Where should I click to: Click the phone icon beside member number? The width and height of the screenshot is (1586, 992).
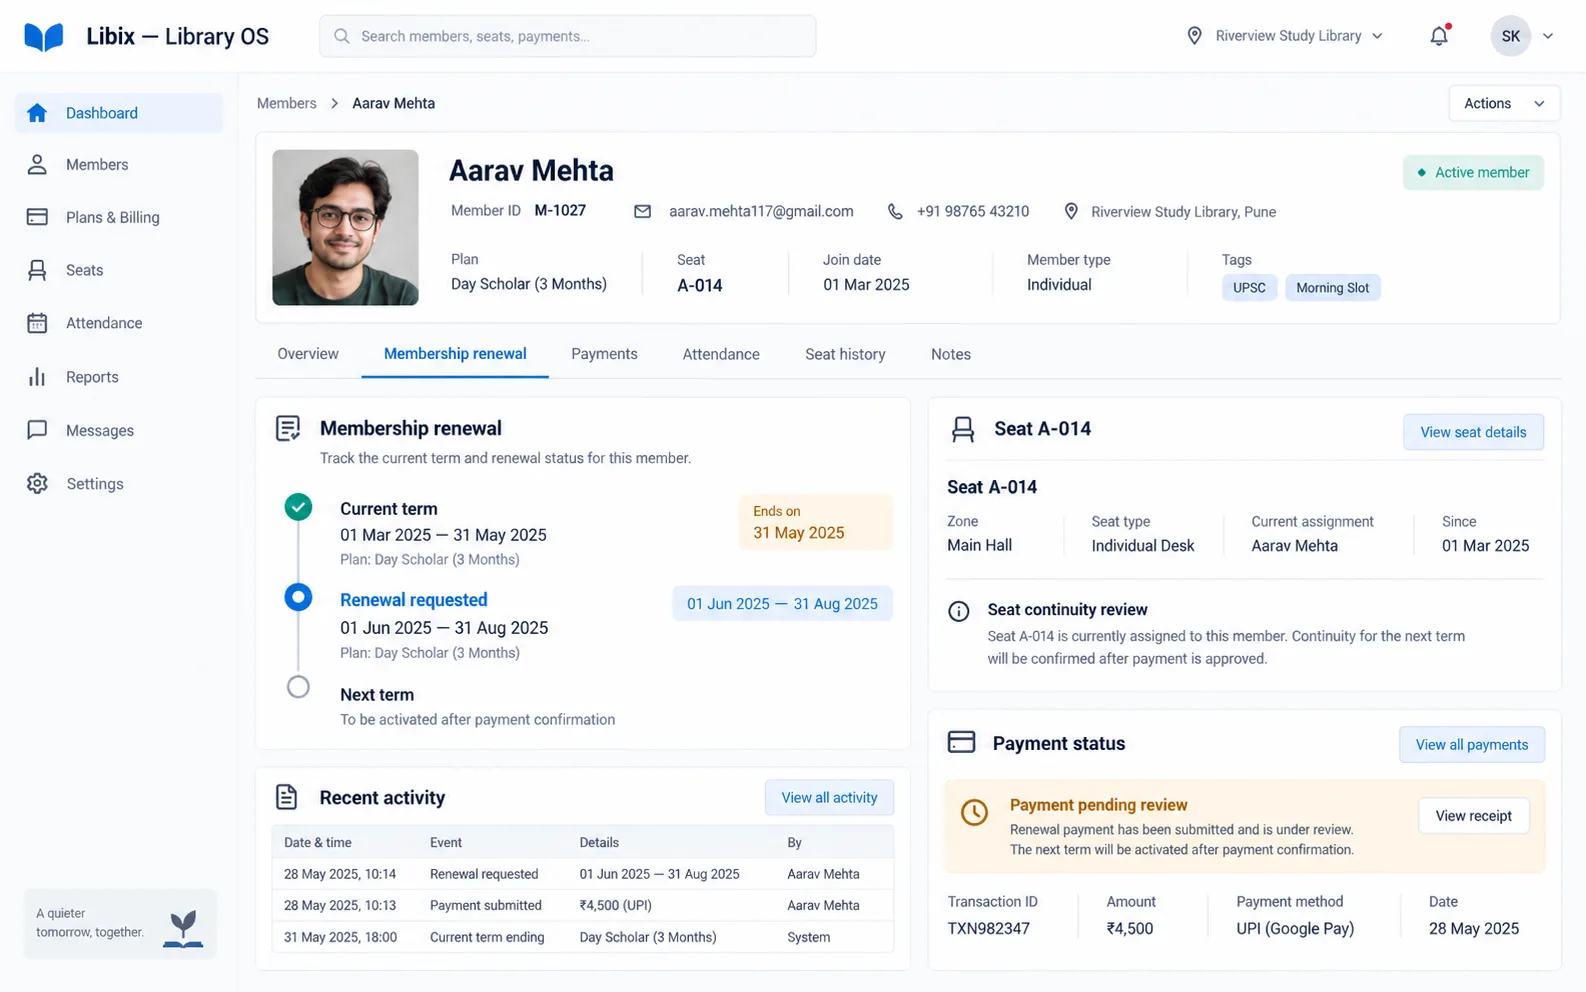(895, 212)
